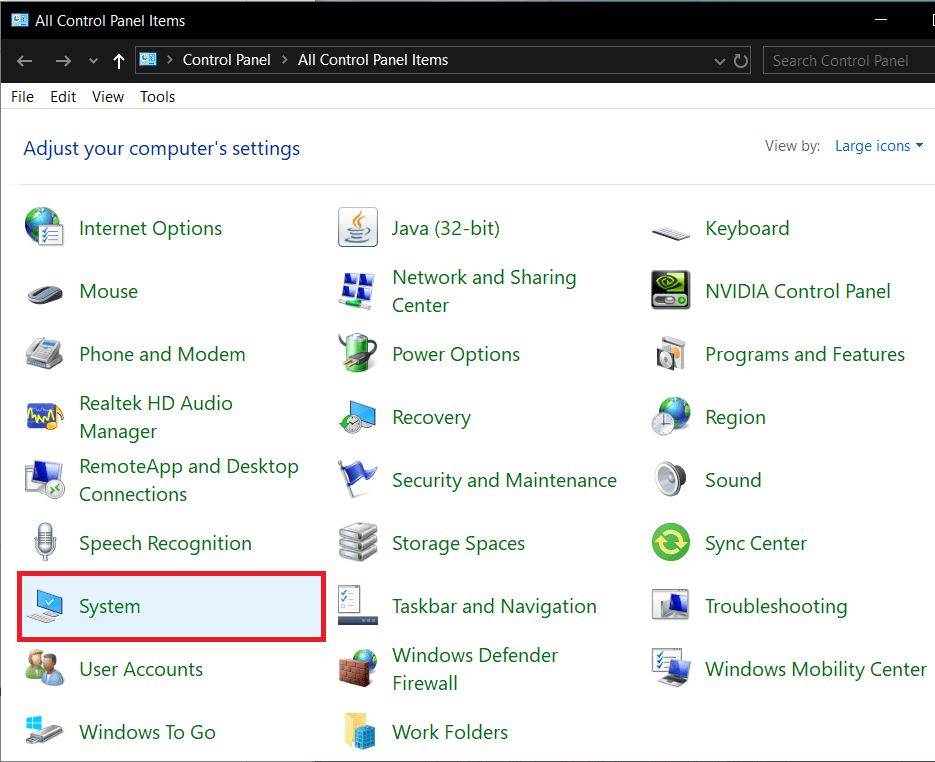The image size is (935, 762).
Task: Open the Java (32-bit) link
Action: coord(446,228)
